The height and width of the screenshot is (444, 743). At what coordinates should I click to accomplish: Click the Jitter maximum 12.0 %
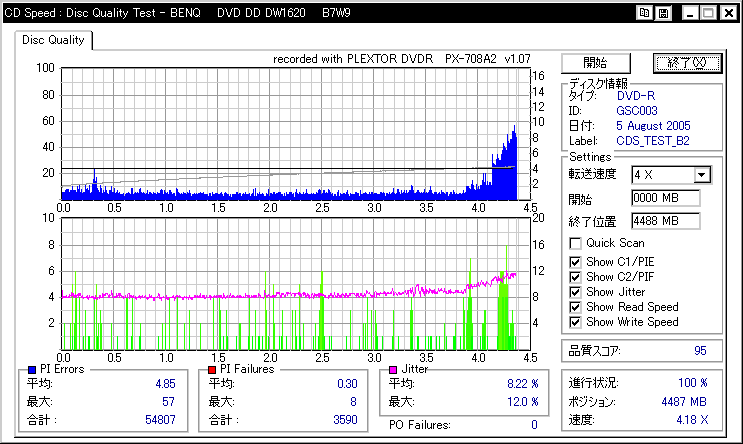(x=523, y=402)
